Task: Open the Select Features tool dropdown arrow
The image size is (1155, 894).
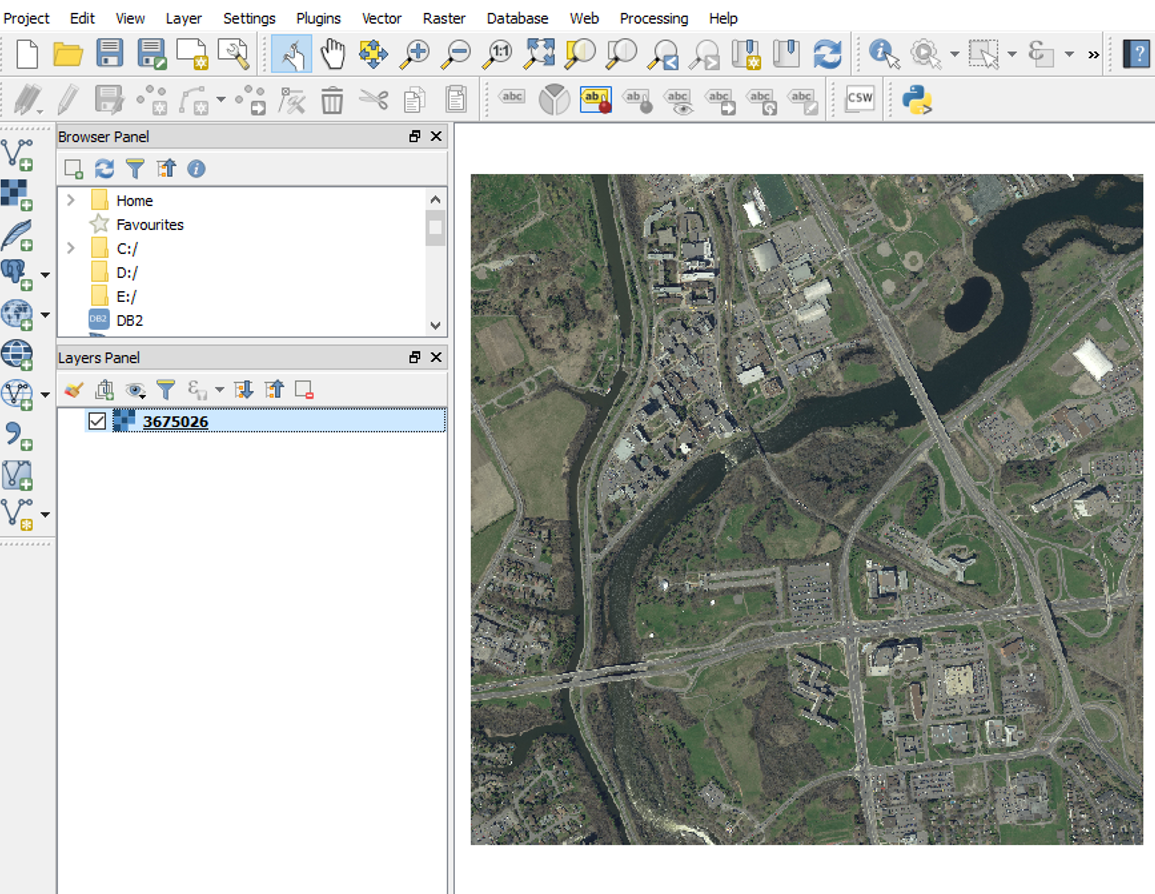Action: (x=1012, y=54)
